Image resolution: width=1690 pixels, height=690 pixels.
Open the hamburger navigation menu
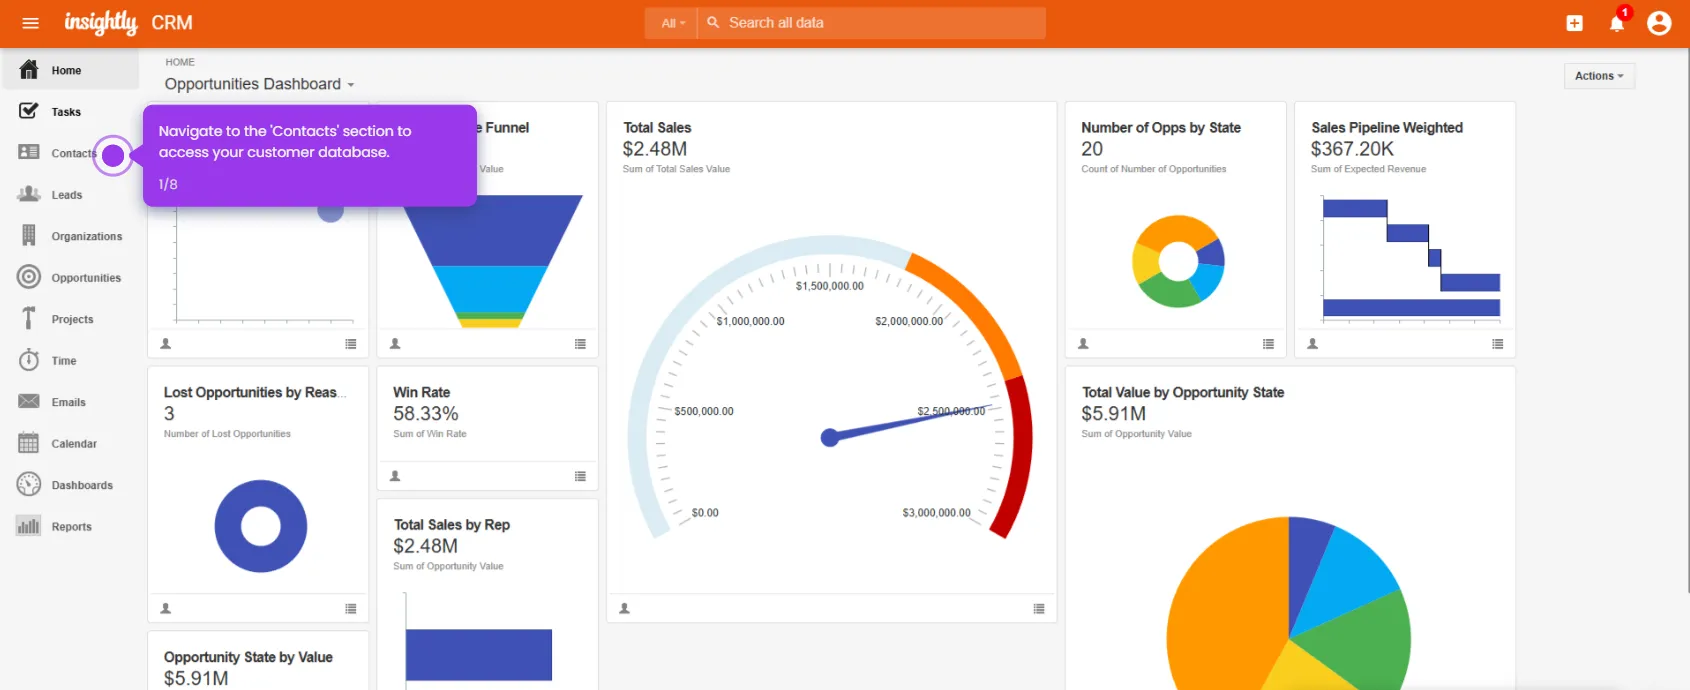(31, 23)
